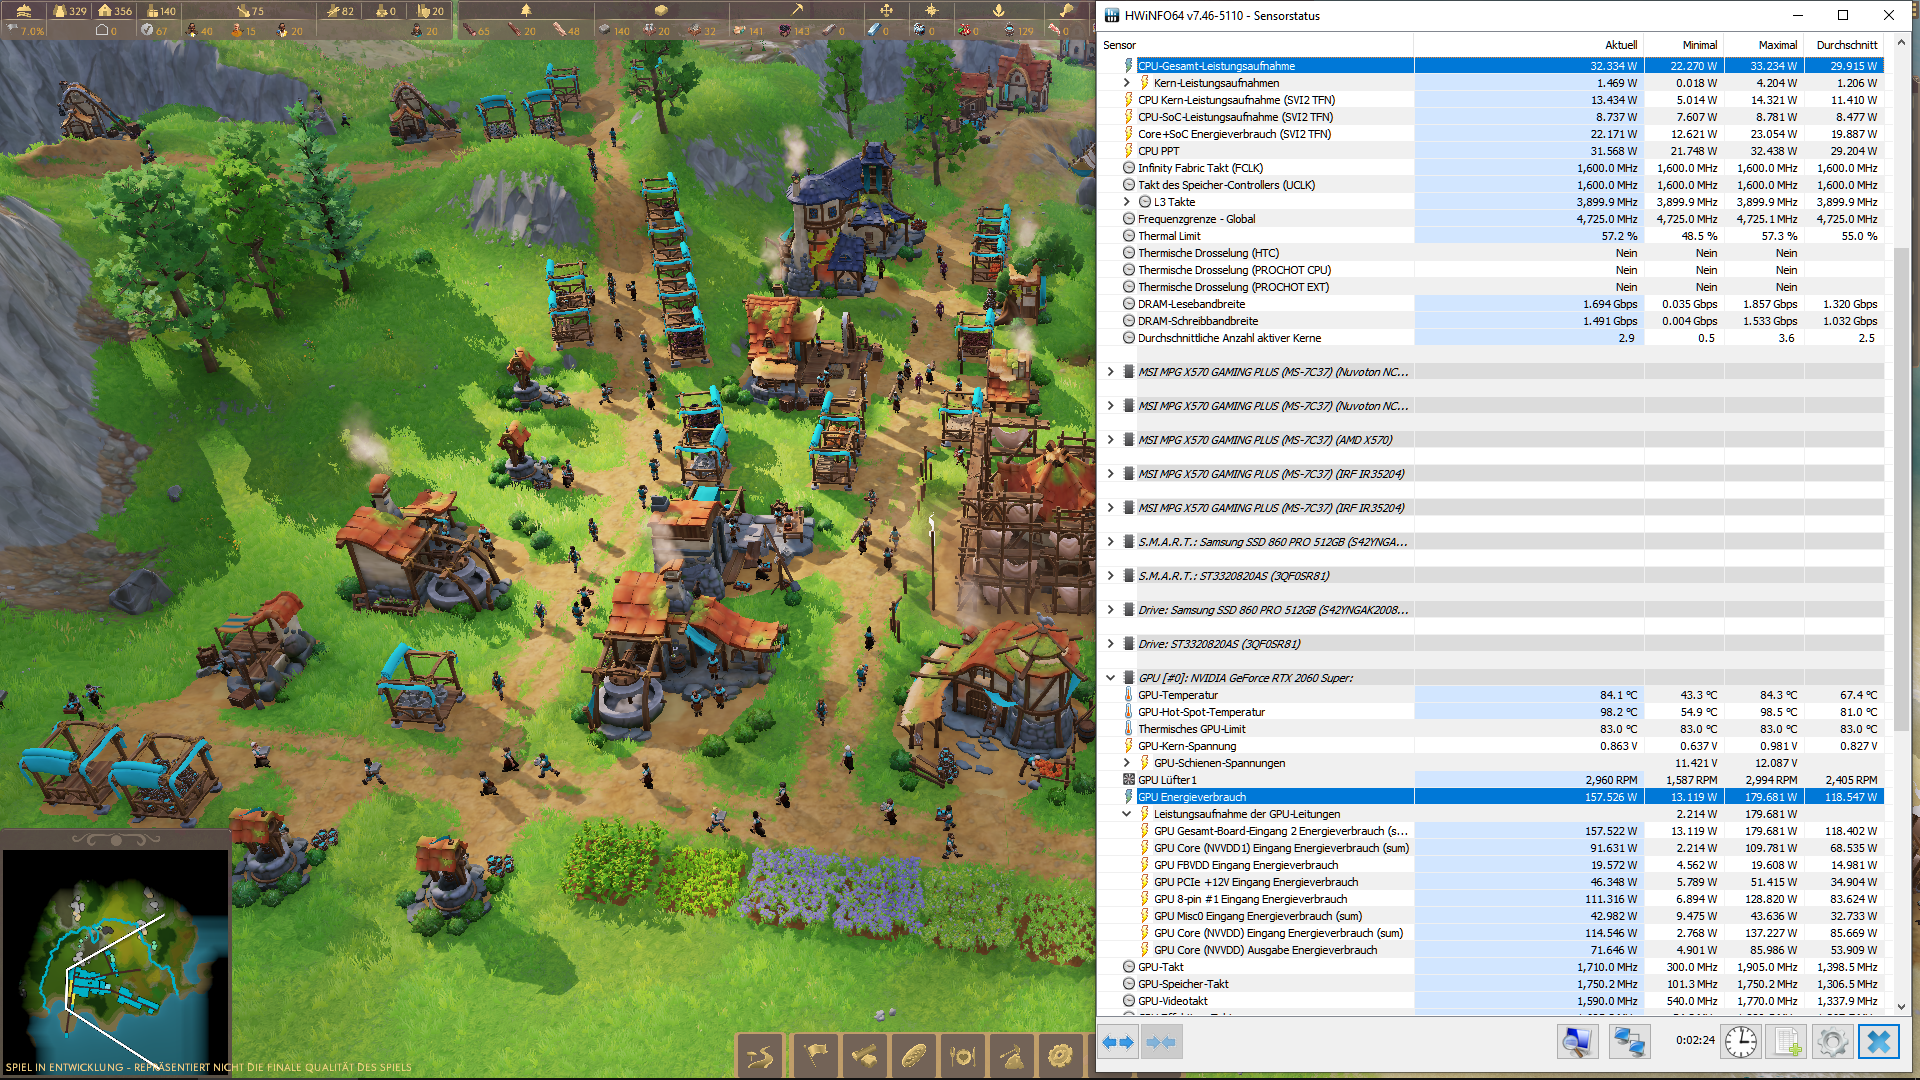Image resolution: width=1920 pixels, height=1080 pixels.
Task: Select the wood and stone resources category
Action: click(865, 1056)
